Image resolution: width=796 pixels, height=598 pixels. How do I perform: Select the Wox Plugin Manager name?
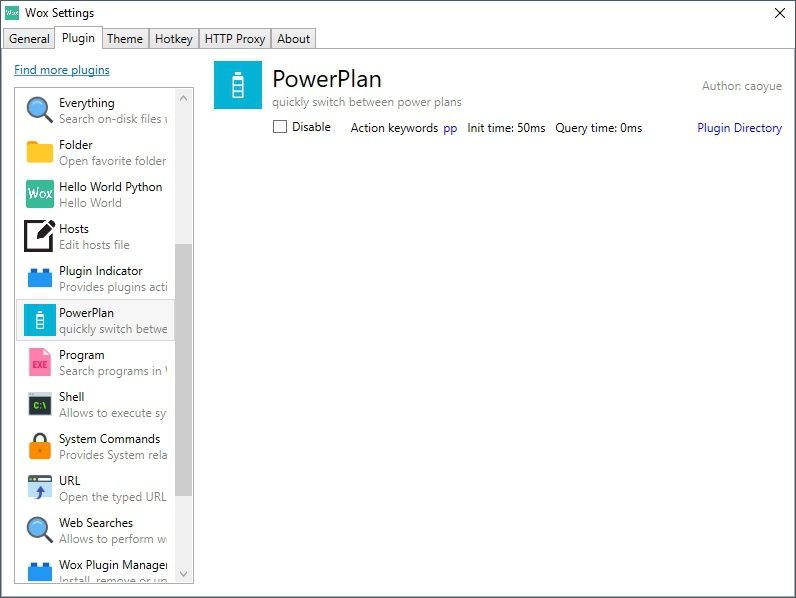(x=113, y=565)
